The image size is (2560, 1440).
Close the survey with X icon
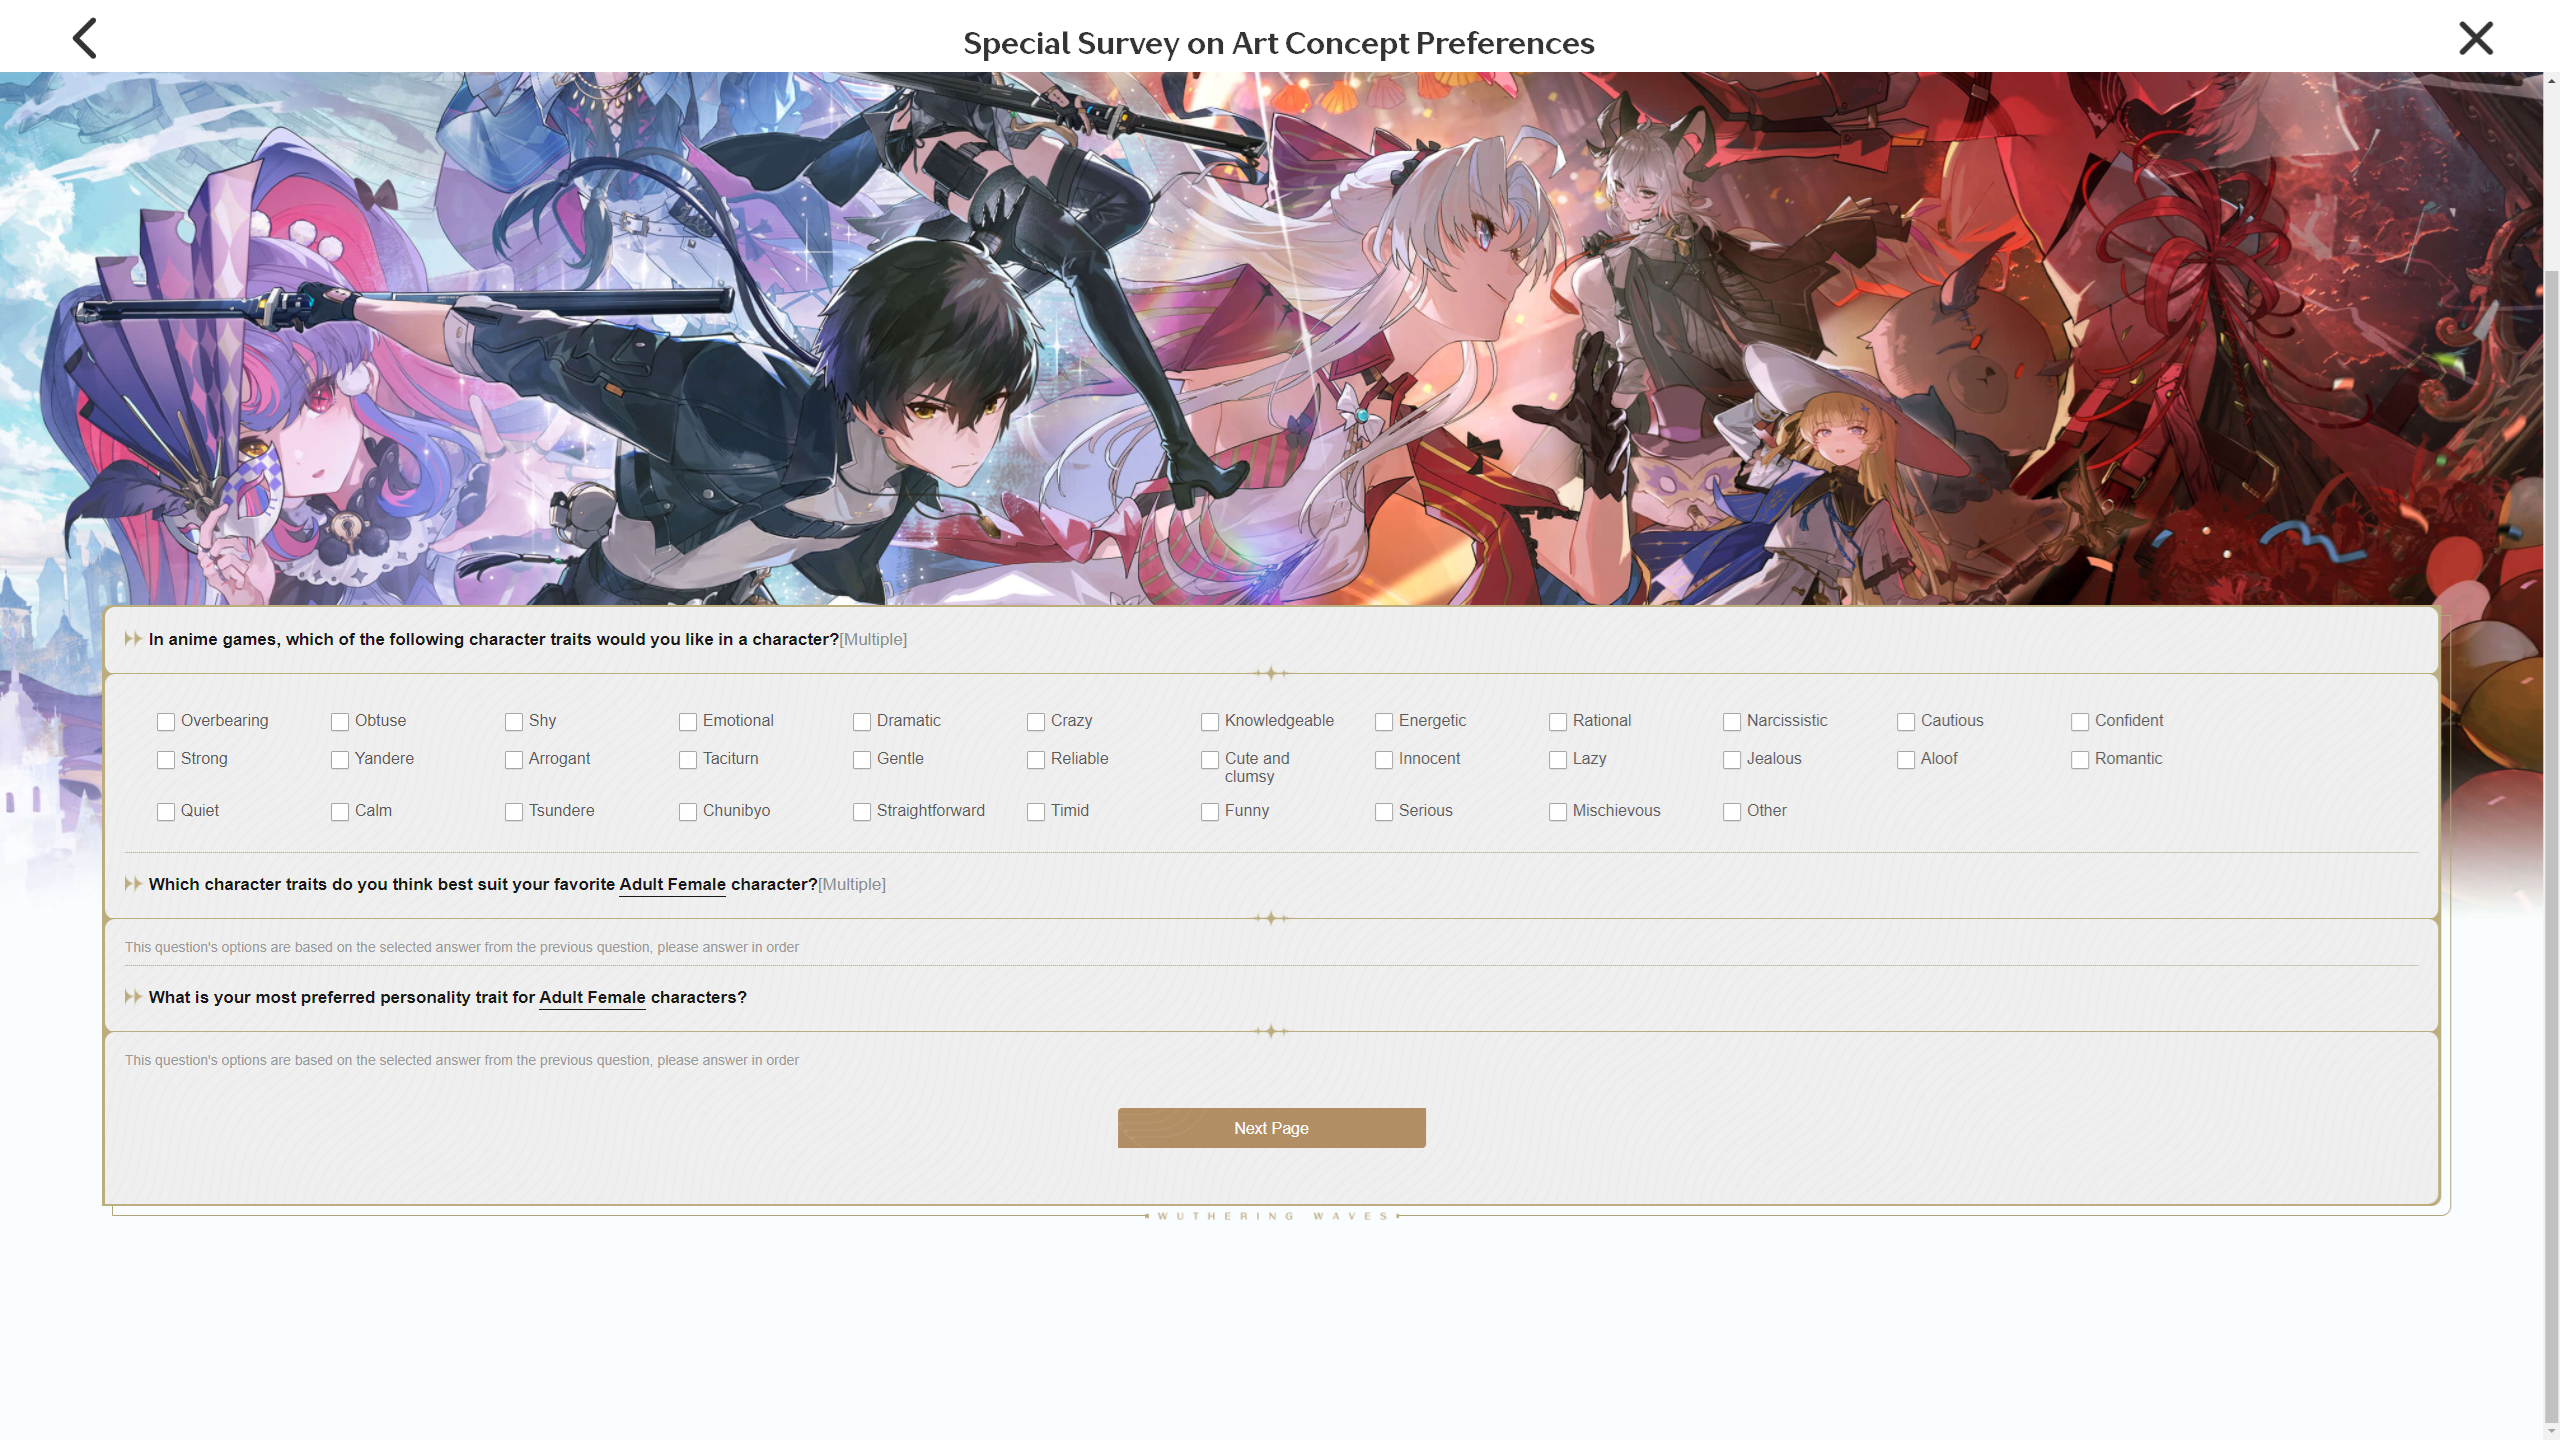pyautogui.click(x=2475, y=39)
